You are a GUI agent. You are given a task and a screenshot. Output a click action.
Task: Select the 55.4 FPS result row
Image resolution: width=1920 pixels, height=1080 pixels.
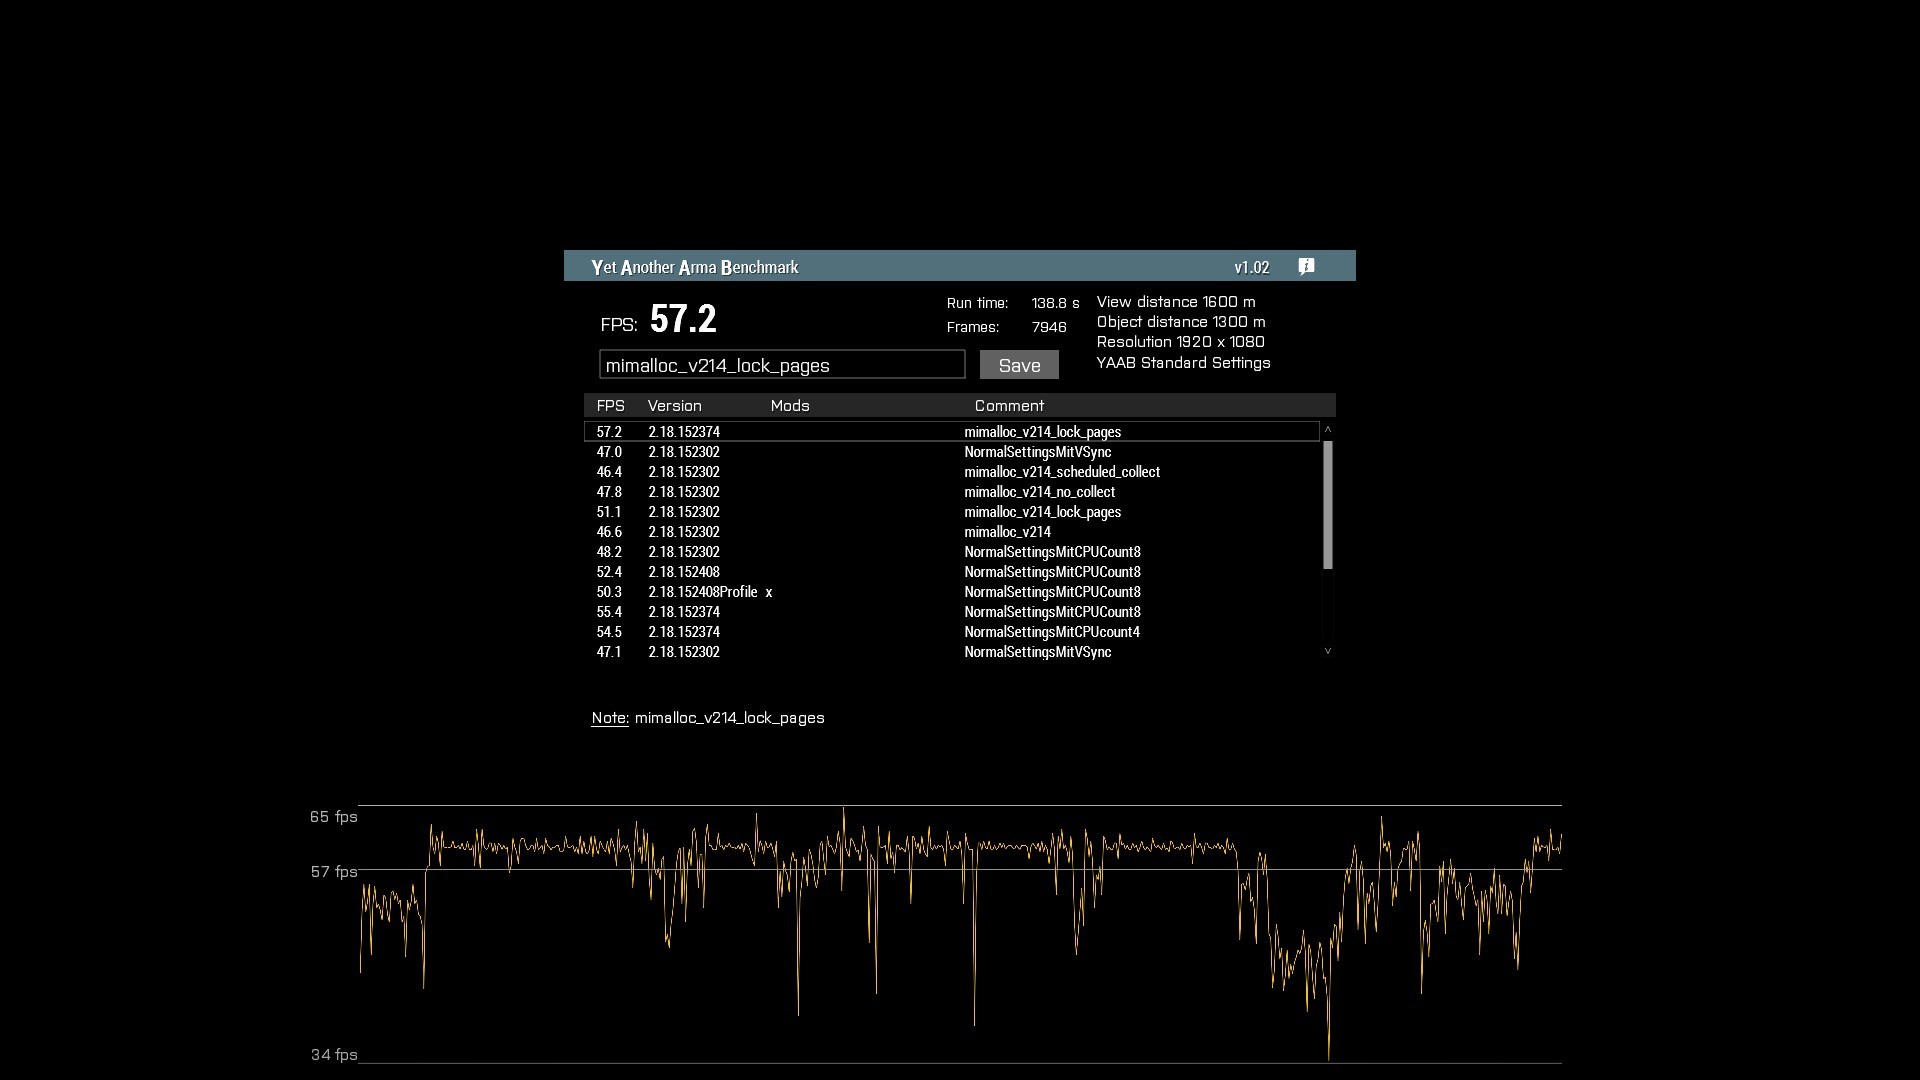point(952,612)
